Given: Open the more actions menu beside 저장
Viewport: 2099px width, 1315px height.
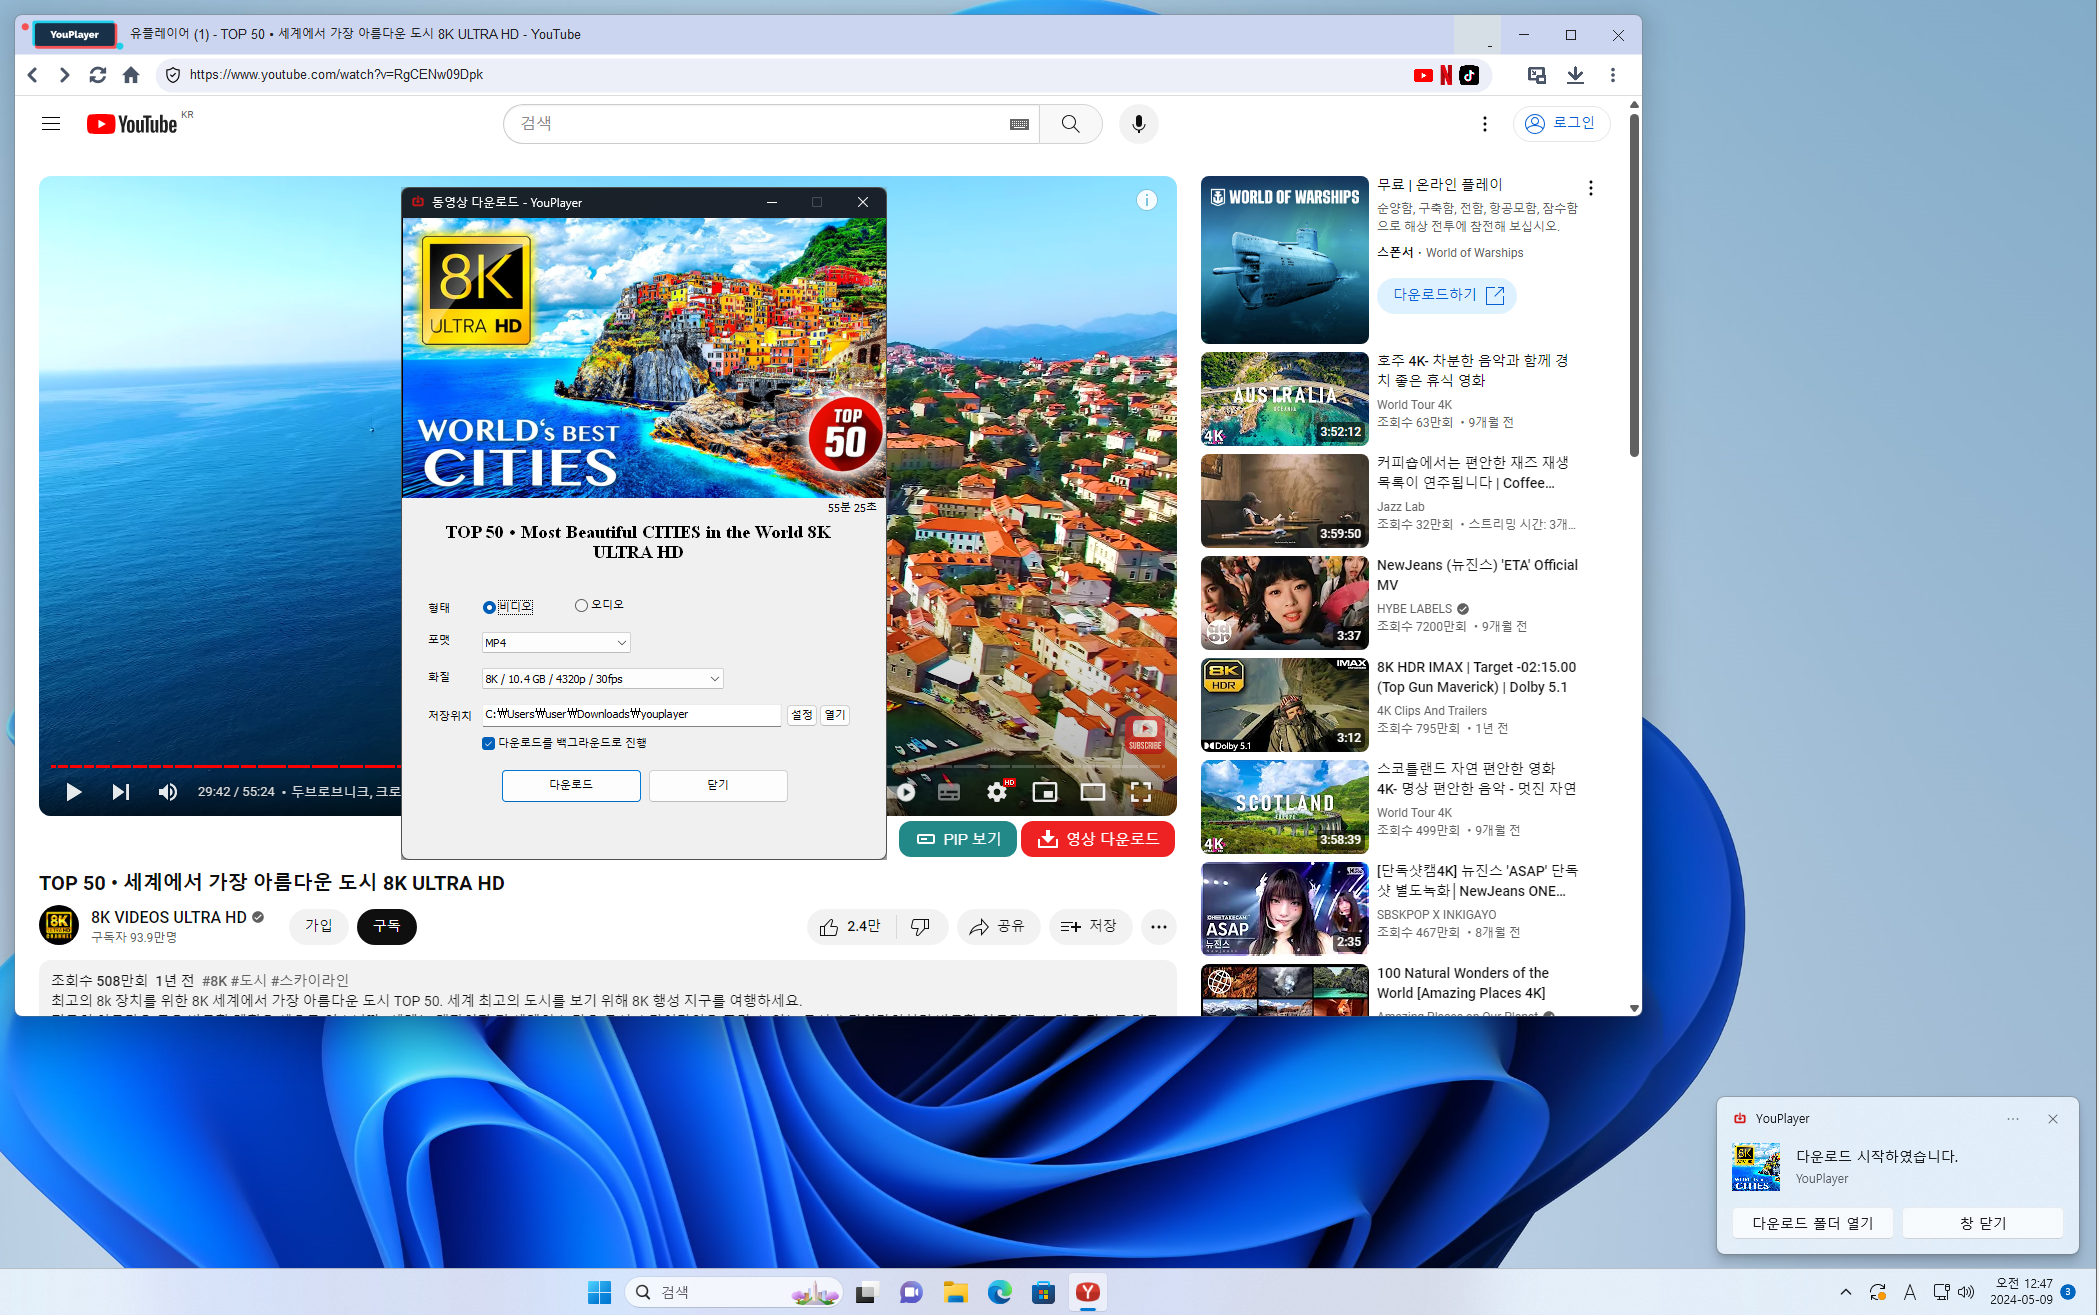Looking at the screenshot, I should 1158,927.
